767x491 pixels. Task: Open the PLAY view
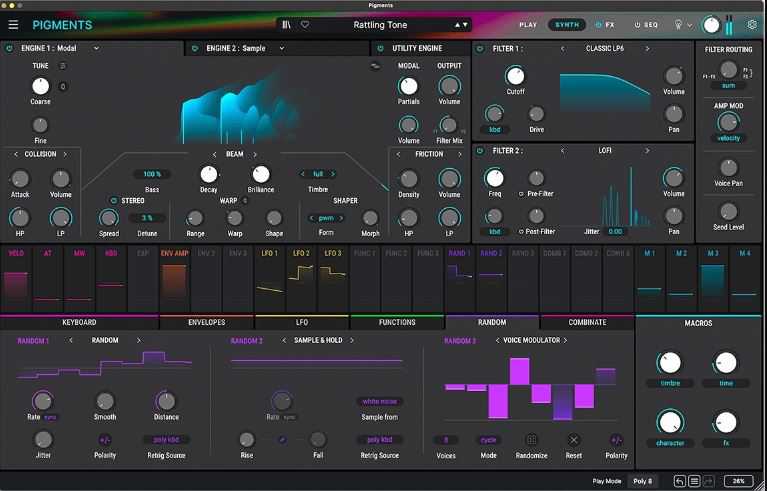coord(528,25)
